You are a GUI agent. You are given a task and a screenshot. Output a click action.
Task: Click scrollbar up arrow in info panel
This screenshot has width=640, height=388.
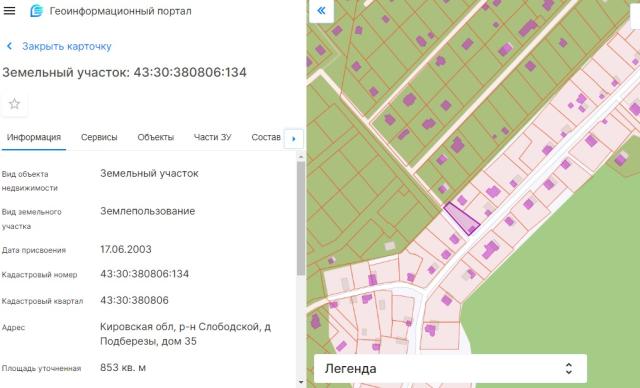[301, 157]
